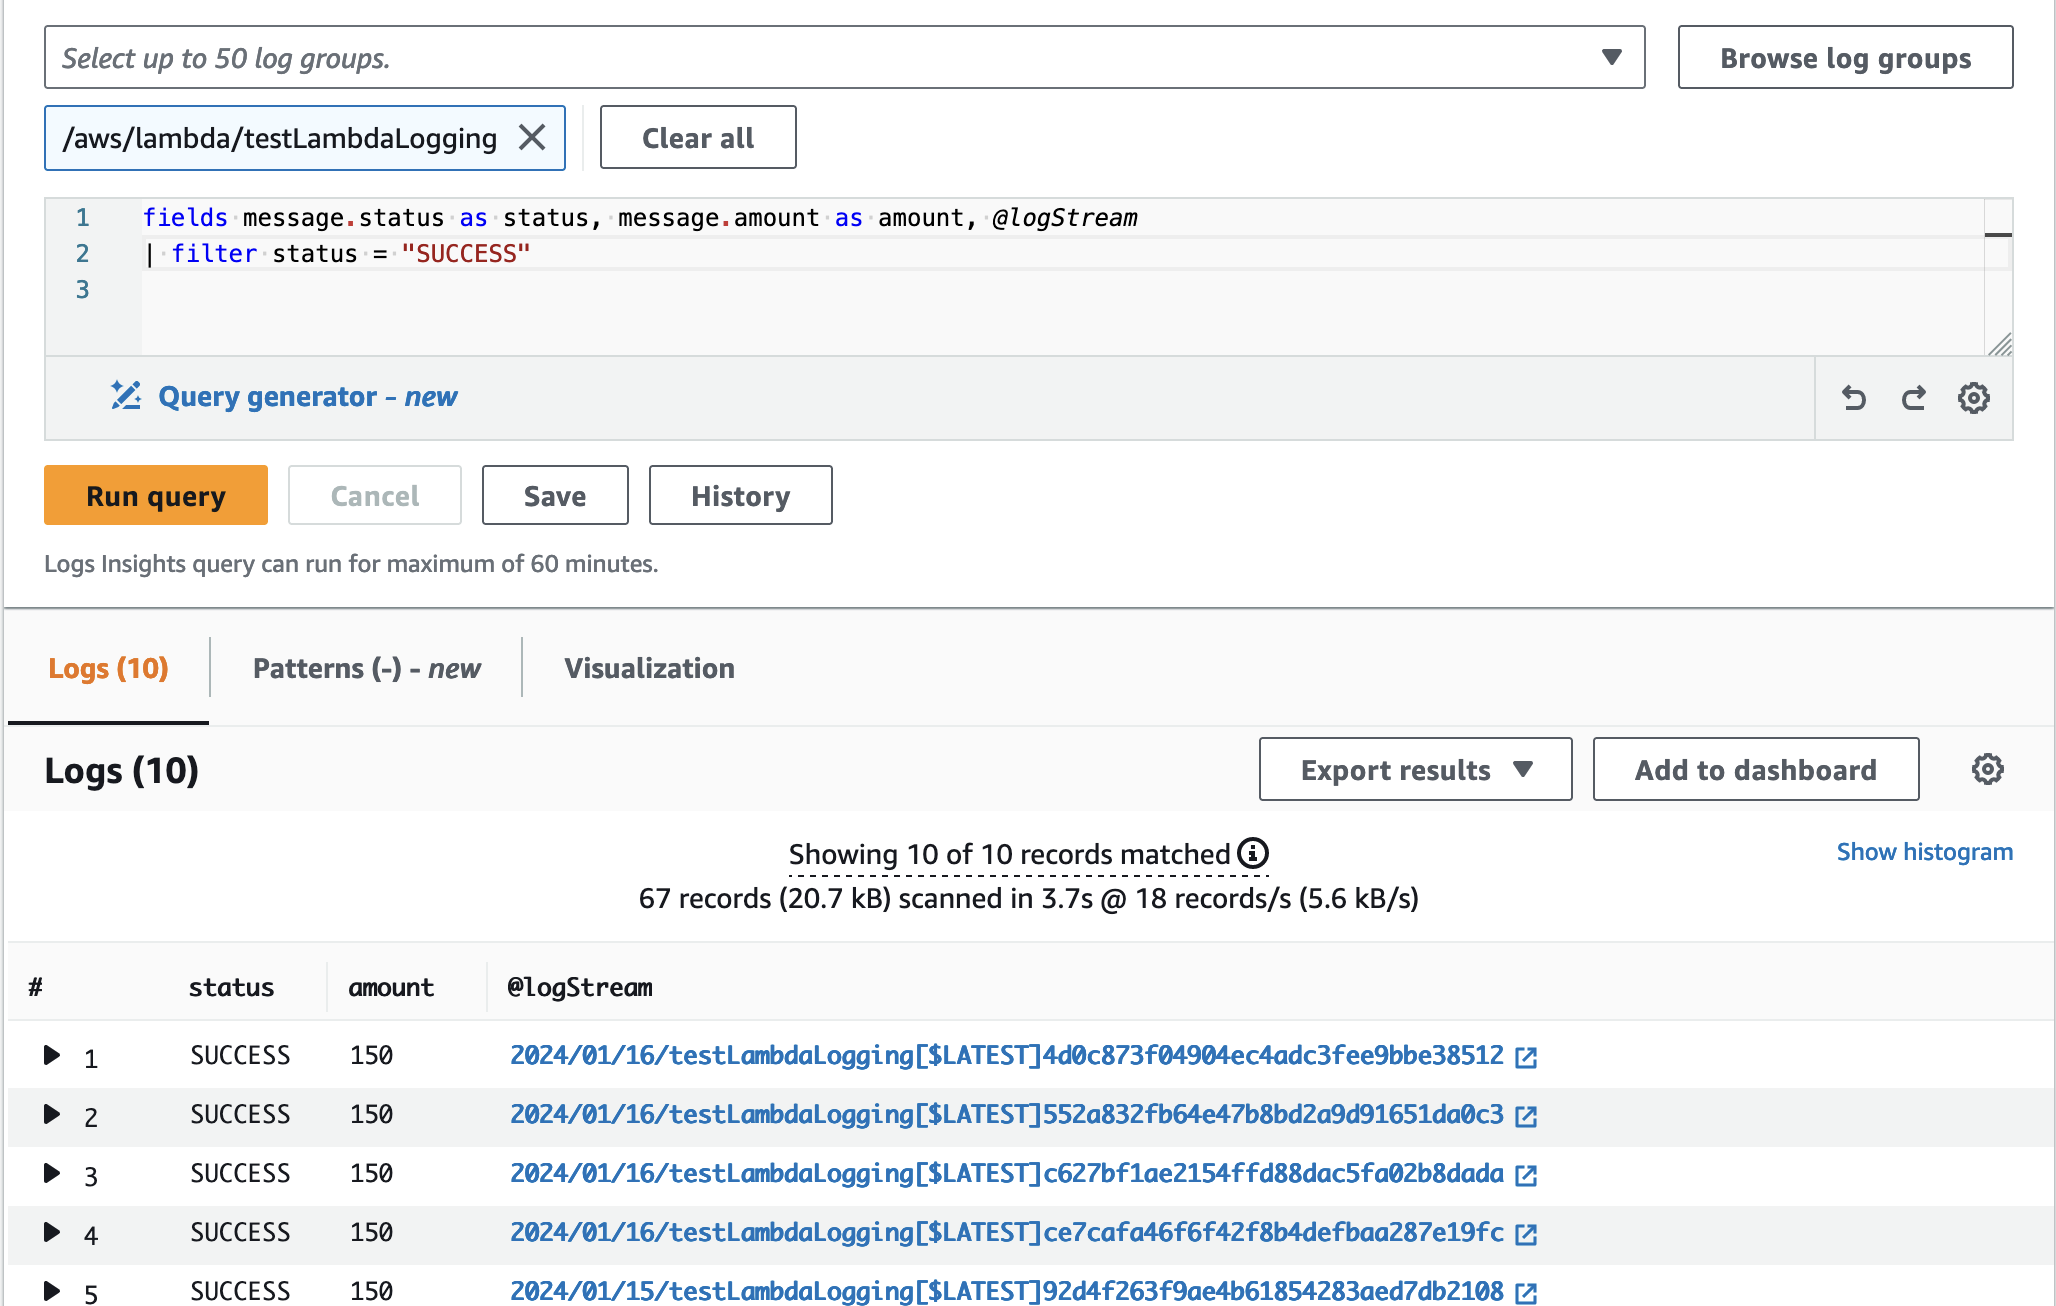Expand result row 4
The width and height of the screenshot is (2056, 1306).
(52, 1232)
